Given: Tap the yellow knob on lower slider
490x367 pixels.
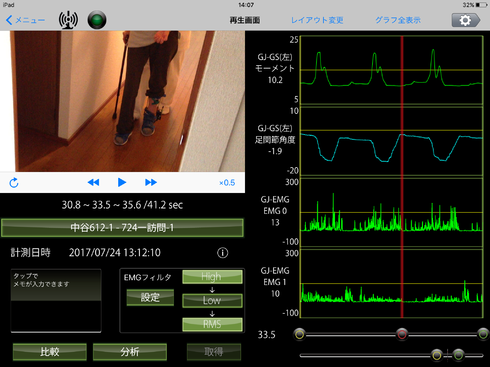Looking at the screenshot, I should click(436, 355).
